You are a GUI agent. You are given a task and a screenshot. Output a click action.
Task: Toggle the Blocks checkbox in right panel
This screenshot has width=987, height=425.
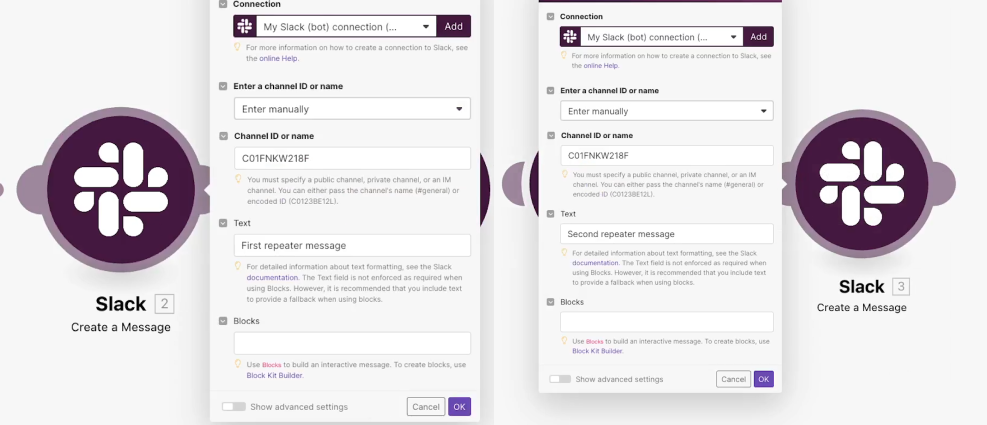(551, 302)
